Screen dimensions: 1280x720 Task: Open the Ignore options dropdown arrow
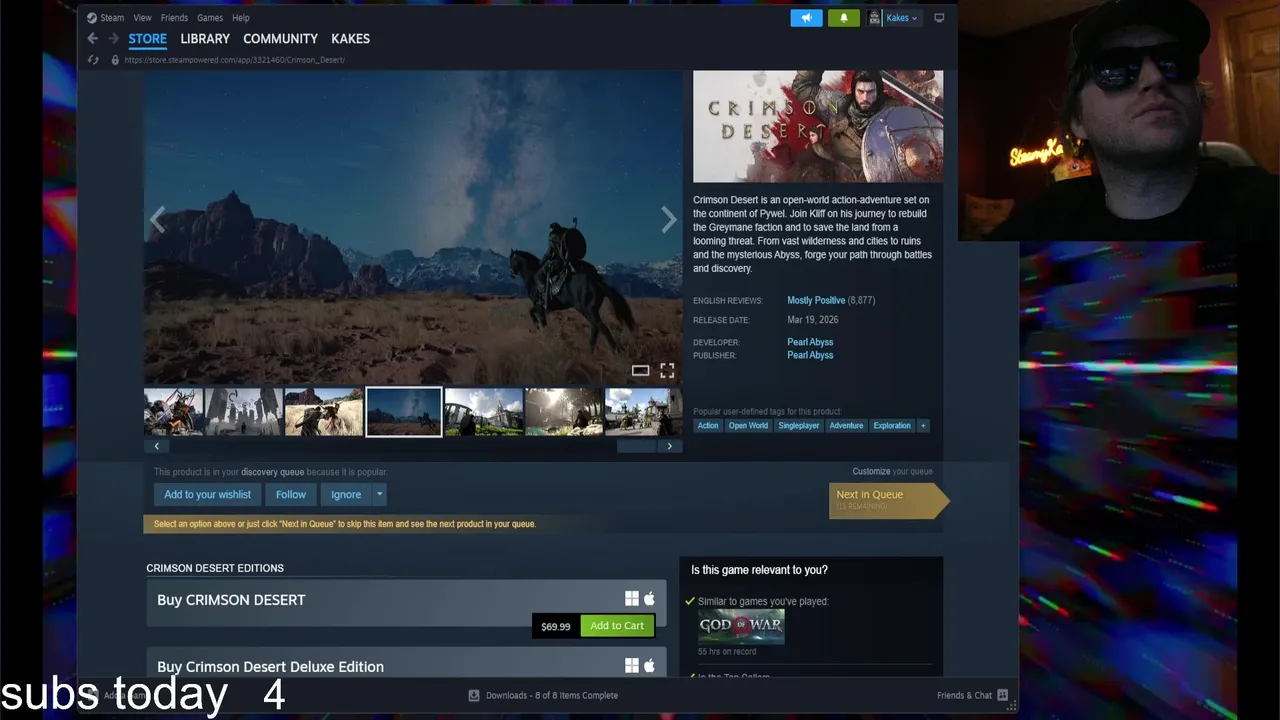[379, 494]
